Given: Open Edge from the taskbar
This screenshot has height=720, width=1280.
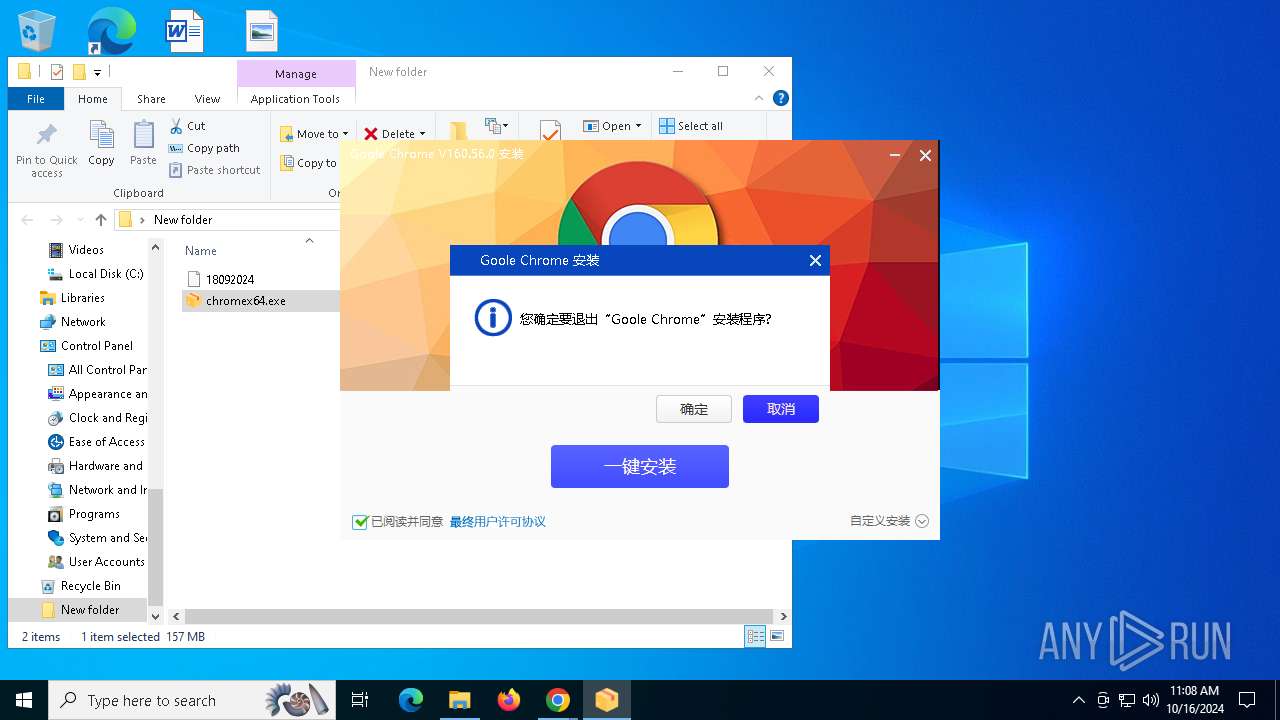Looking at the screenshot, I should click(x=411, y=700).
